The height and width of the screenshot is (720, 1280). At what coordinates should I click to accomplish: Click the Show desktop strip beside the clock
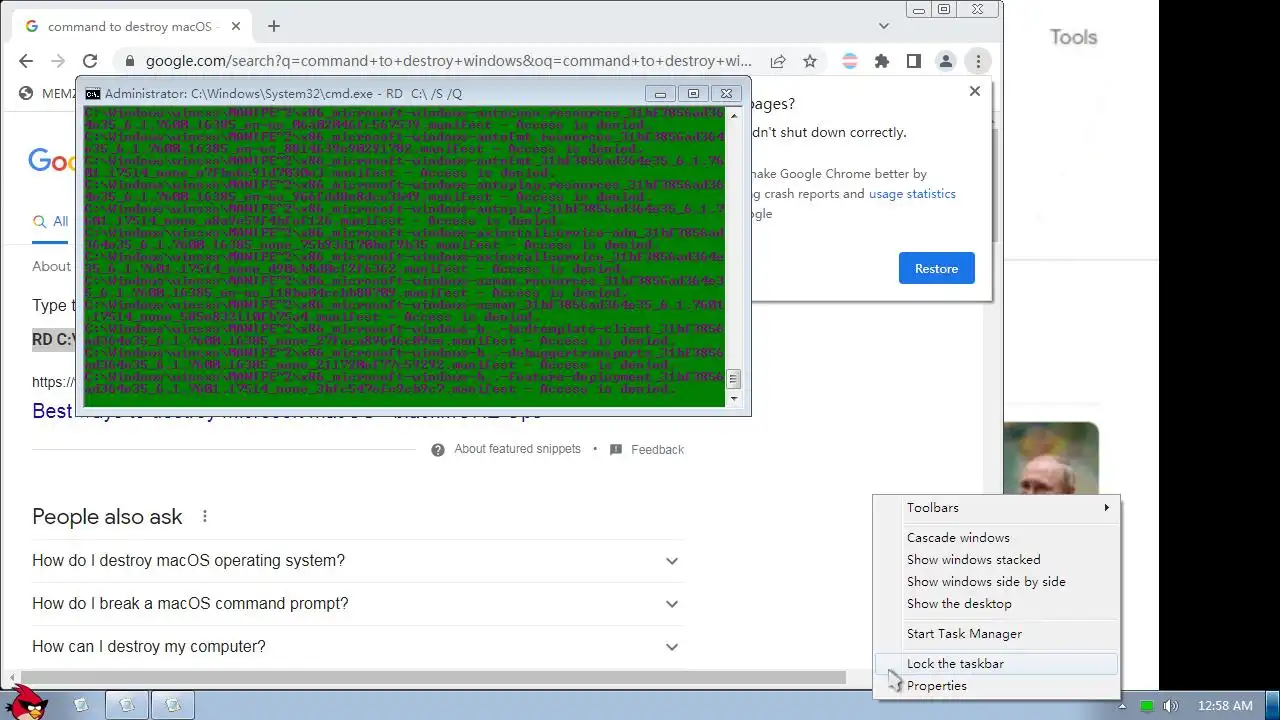(x=1272, y=706)
